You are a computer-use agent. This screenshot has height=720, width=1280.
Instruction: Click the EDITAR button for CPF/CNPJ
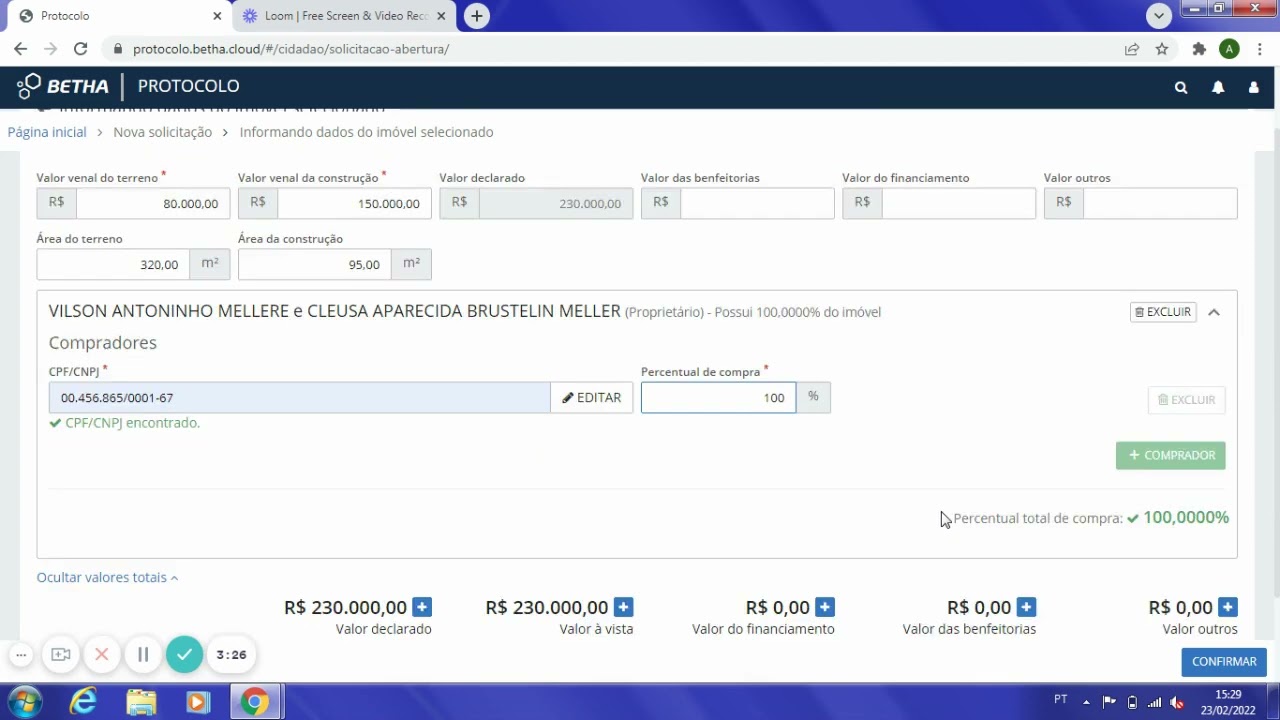592,398
